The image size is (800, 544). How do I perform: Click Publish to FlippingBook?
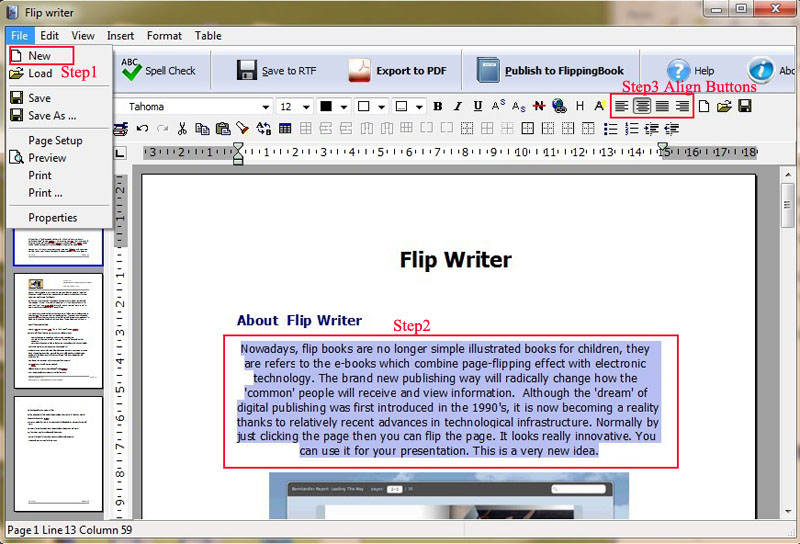coord(550,70)
